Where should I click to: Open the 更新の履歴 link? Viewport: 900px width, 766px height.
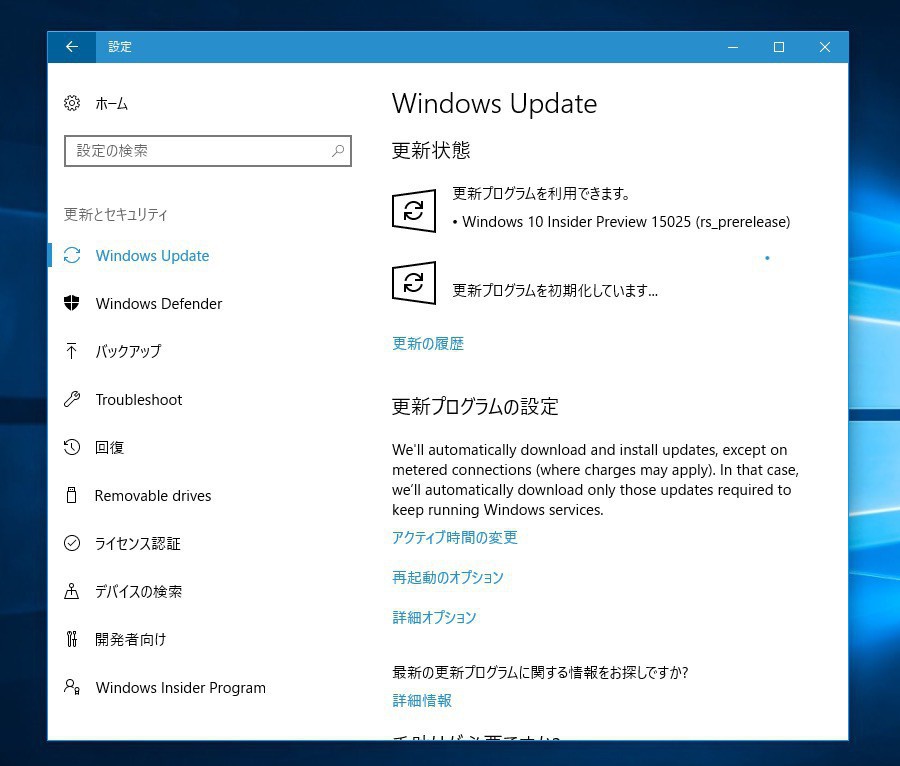[x=428, y=344]
